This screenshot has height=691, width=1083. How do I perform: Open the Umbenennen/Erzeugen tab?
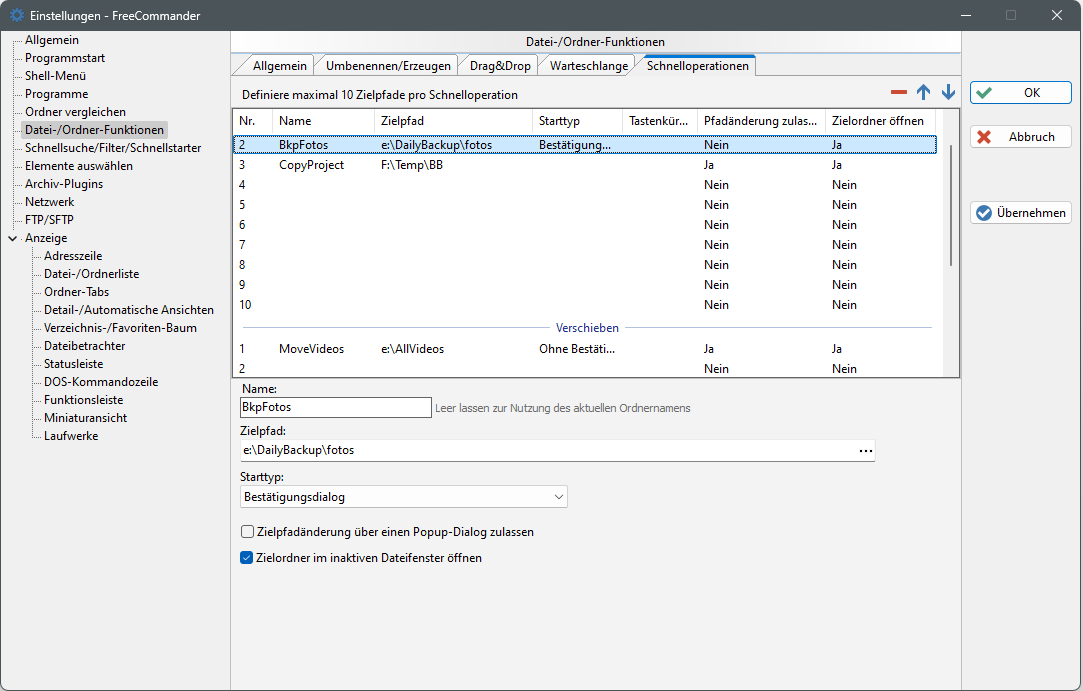[388, 66]
